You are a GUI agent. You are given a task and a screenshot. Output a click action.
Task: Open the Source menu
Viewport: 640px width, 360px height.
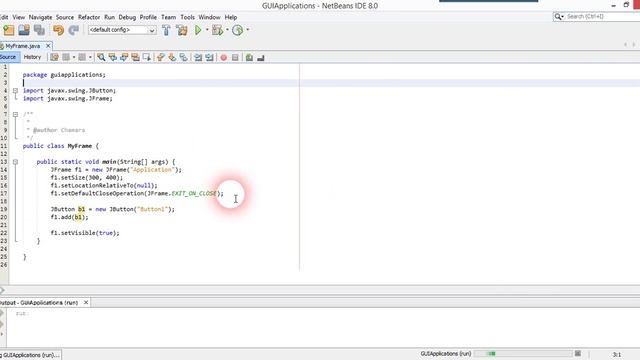click(65, 17)
